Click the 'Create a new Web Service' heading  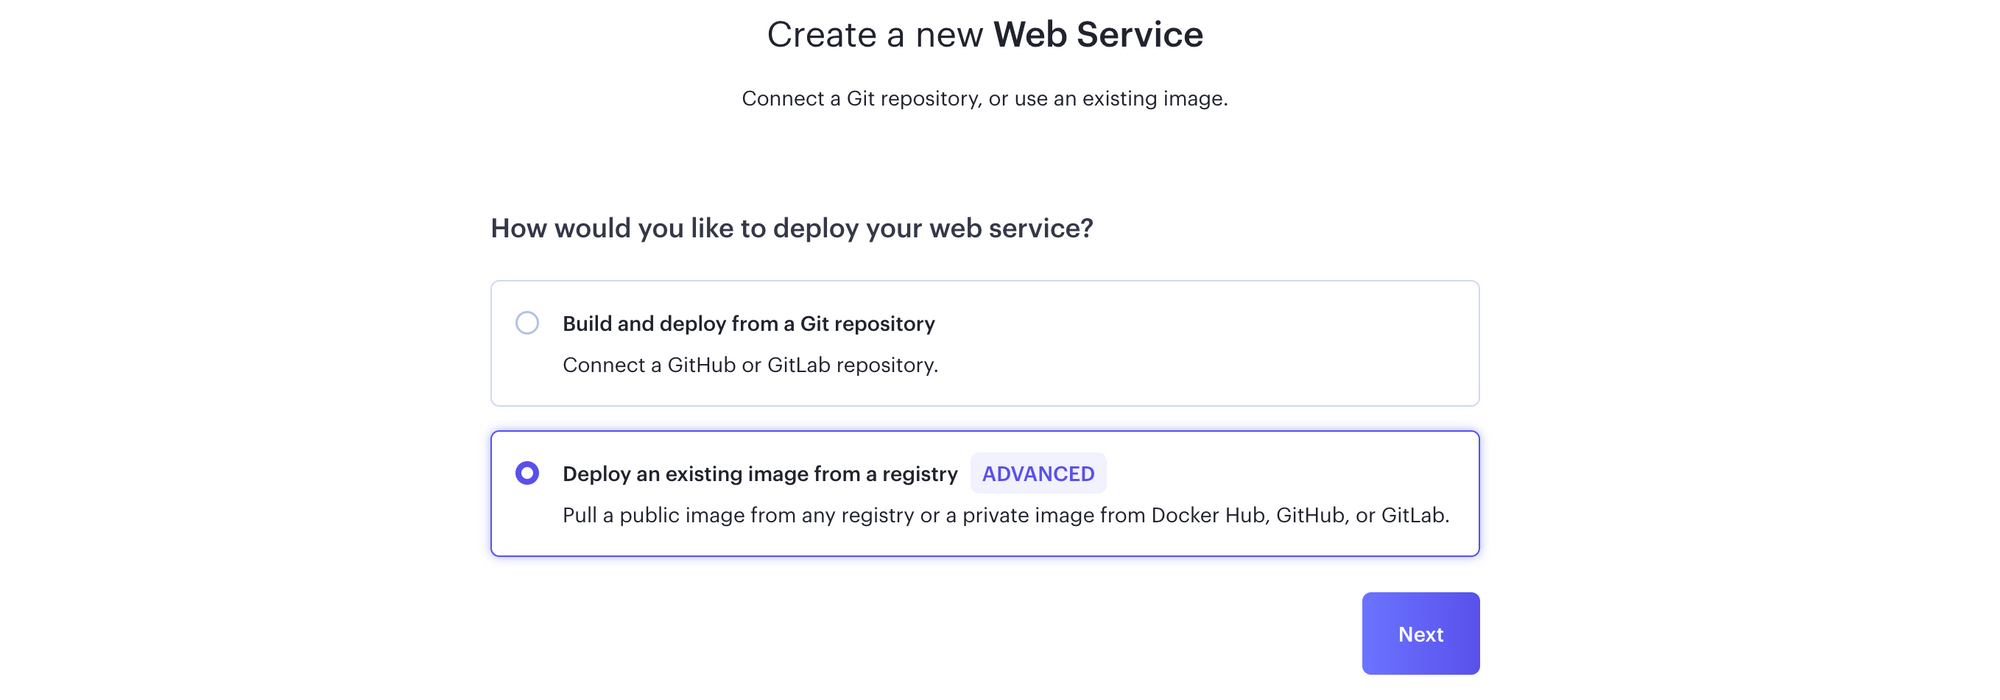click(x=985, y=35)
